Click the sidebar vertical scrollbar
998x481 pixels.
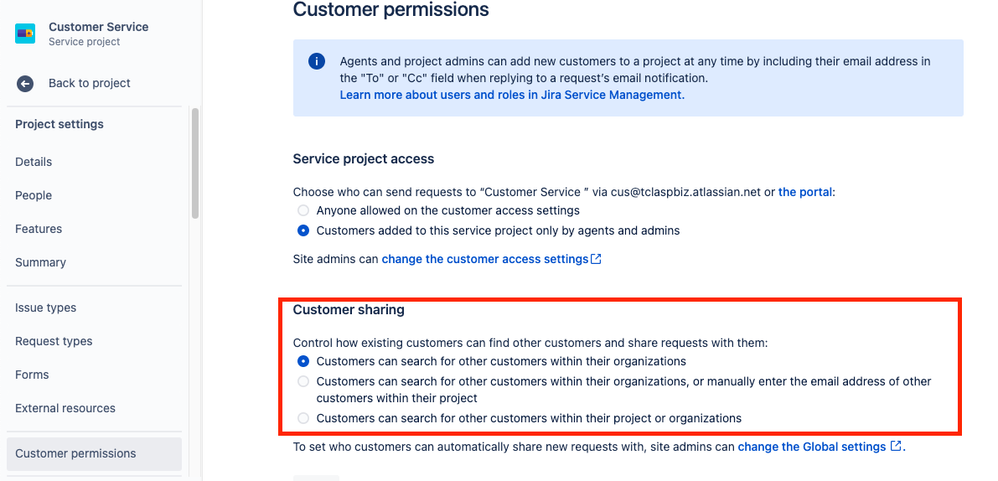click(x=195, y=164)
